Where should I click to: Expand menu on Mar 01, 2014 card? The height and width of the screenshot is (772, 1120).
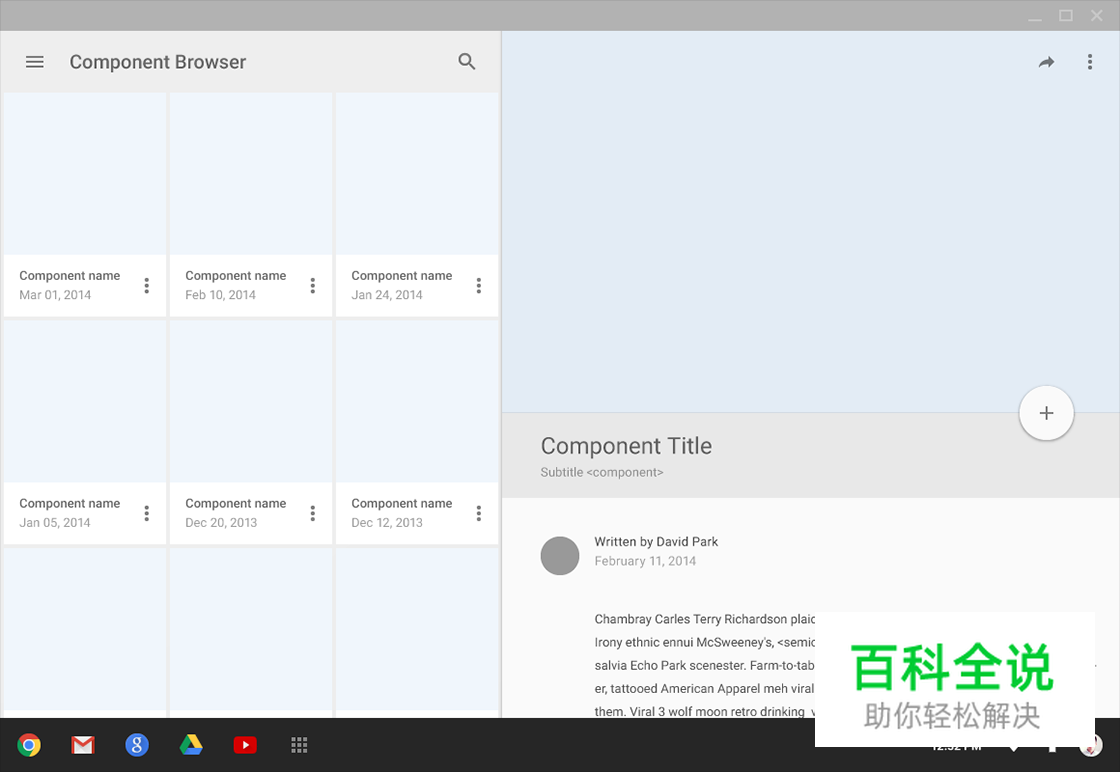click(x=146, y=285)
